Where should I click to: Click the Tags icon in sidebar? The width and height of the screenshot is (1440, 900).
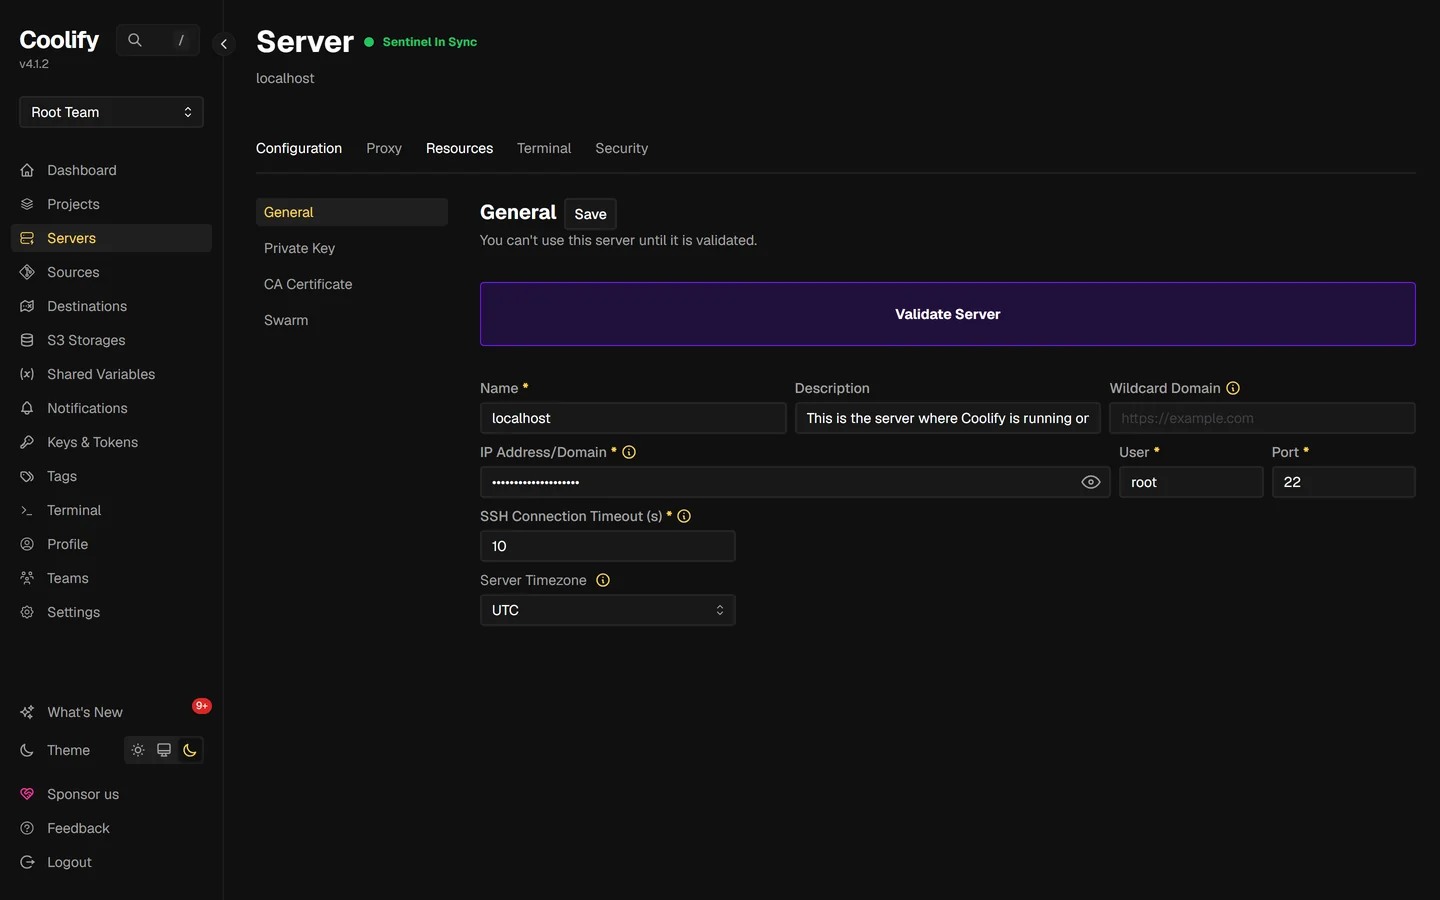(27, 476)
